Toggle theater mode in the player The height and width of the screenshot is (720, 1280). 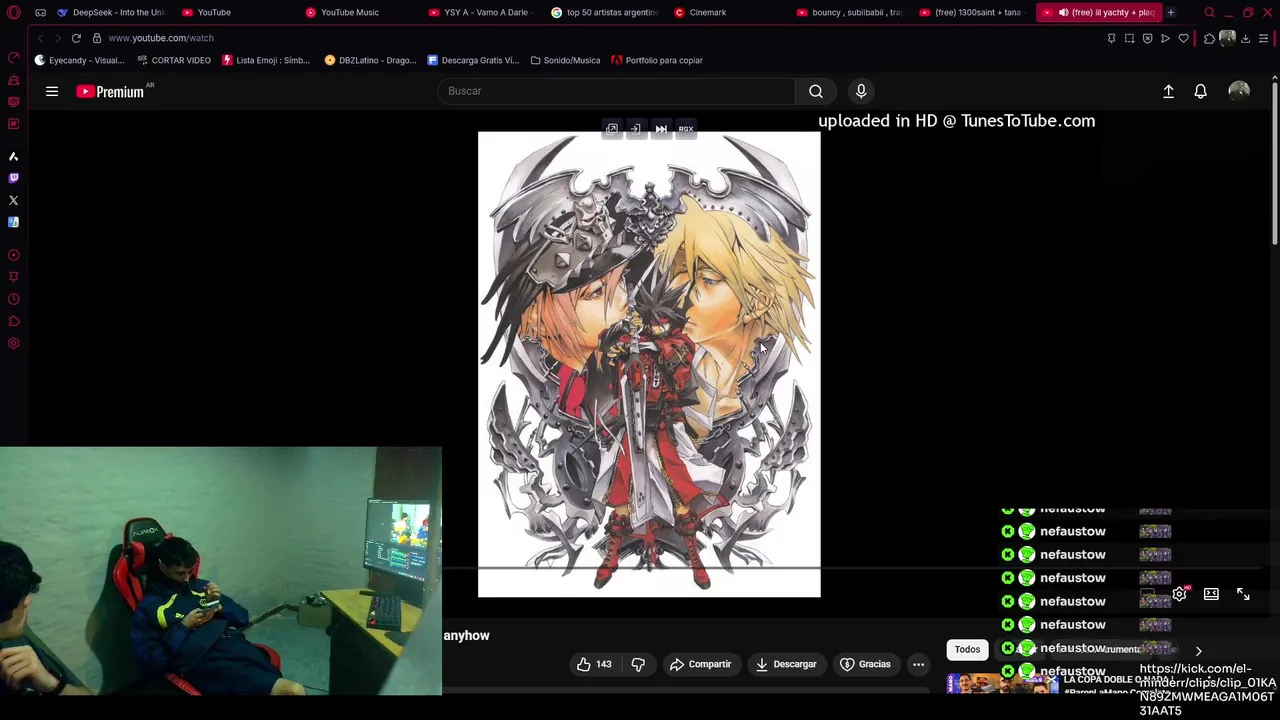click(x=1211, y=594)
